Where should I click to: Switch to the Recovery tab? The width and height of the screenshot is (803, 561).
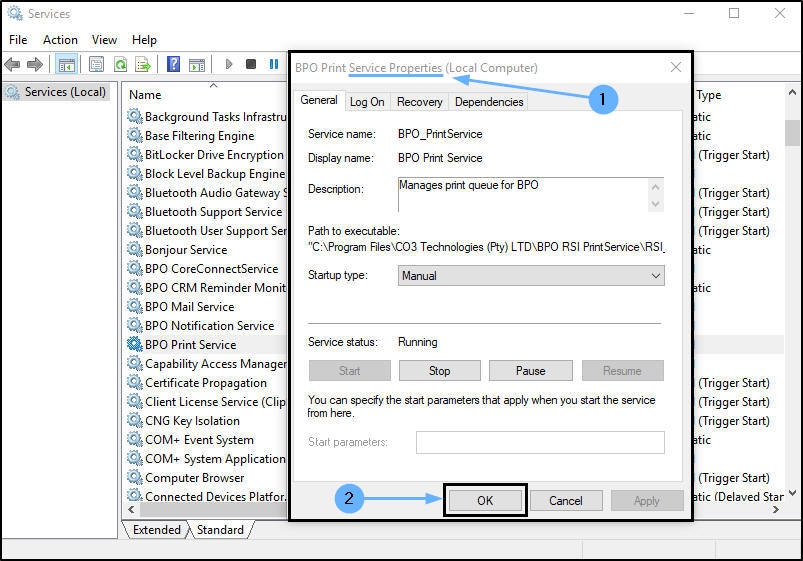click(419, 102)
